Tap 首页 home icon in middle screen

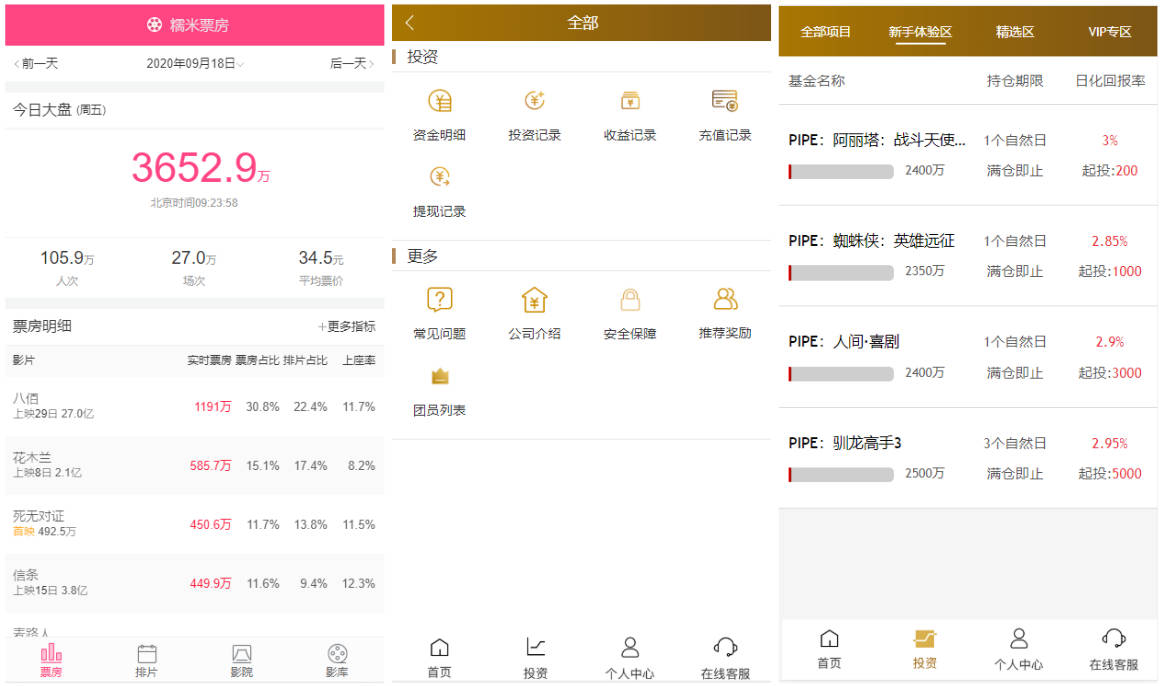(x=440, y=647)
